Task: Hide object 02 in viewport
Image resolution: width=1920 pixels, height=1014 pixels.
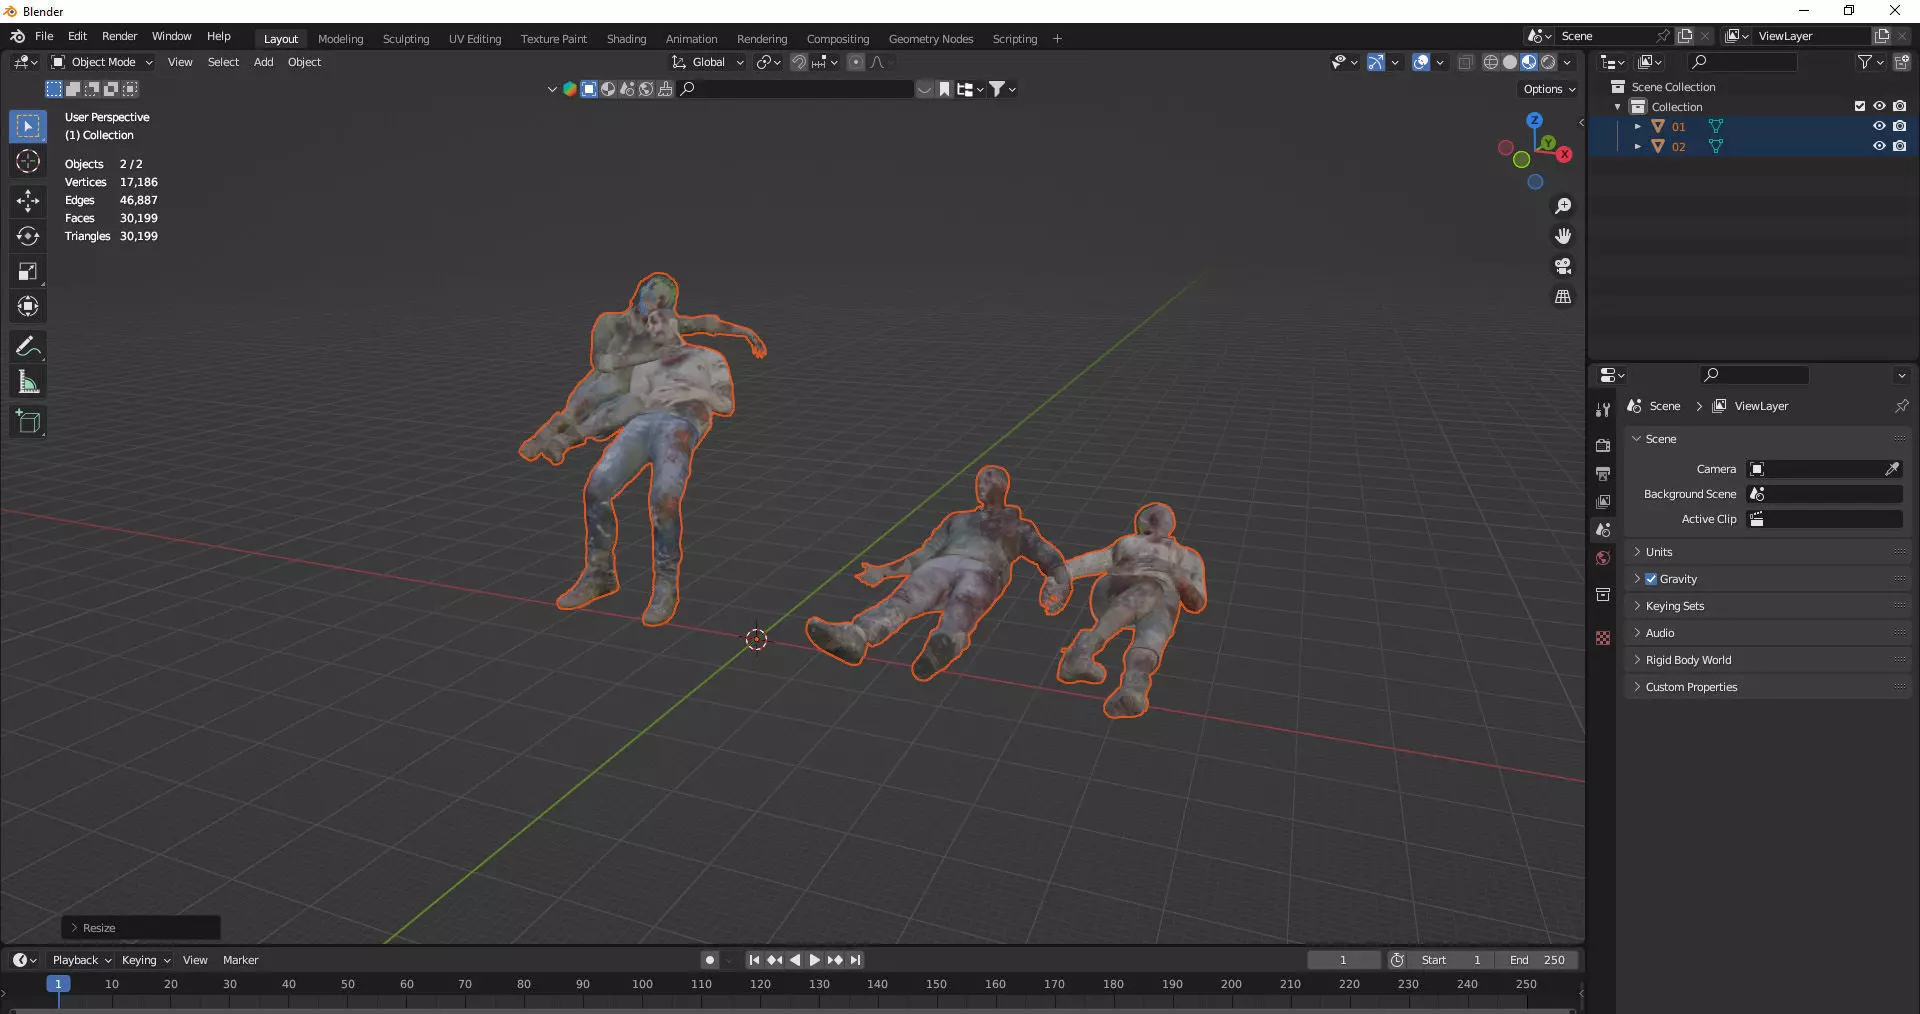Action: 1879,146
